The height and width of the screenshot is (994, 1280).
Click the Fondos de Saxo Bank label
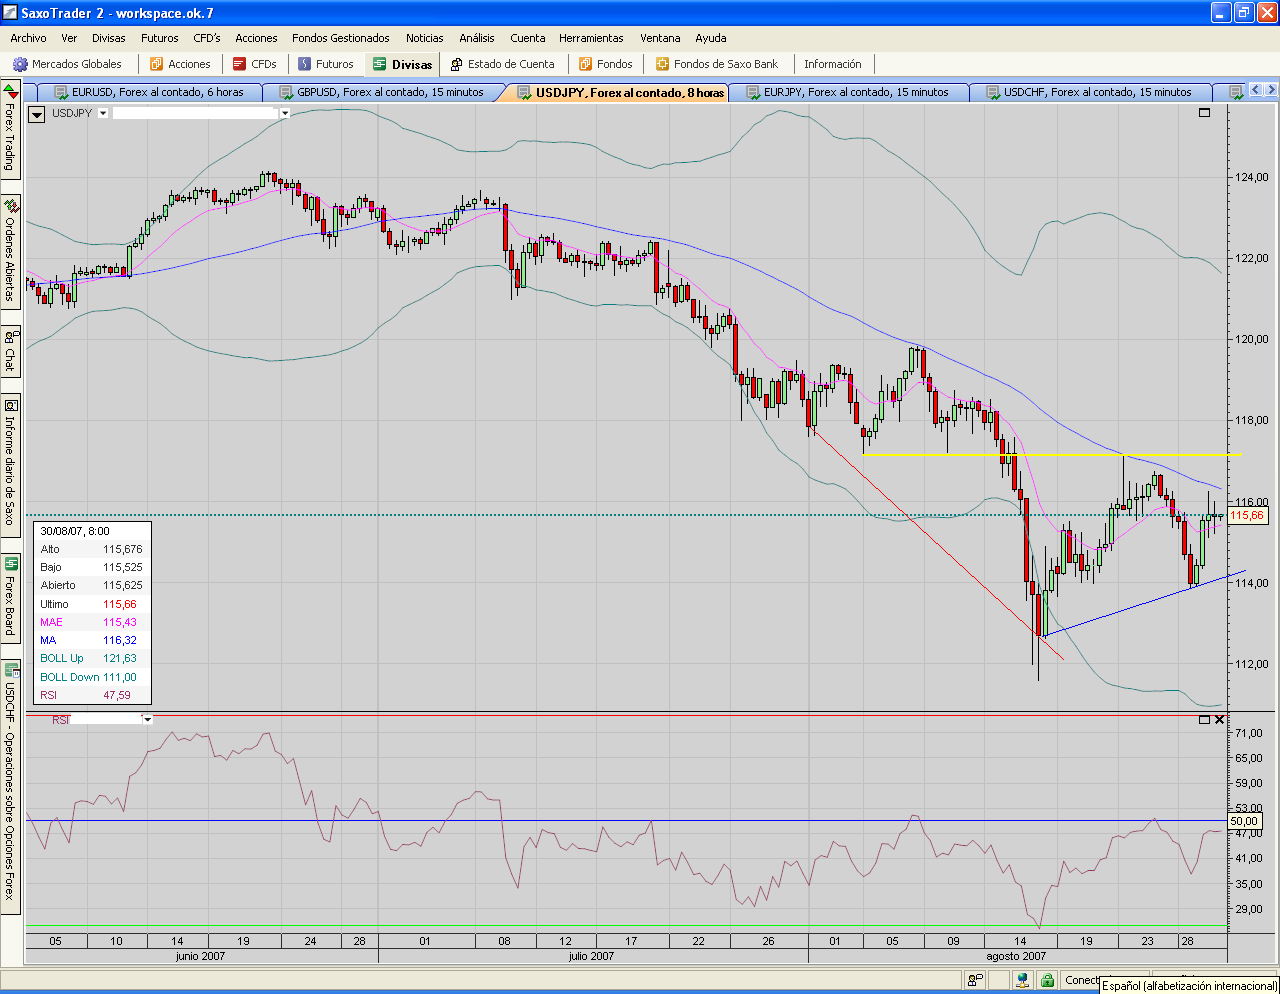(726, 64)
